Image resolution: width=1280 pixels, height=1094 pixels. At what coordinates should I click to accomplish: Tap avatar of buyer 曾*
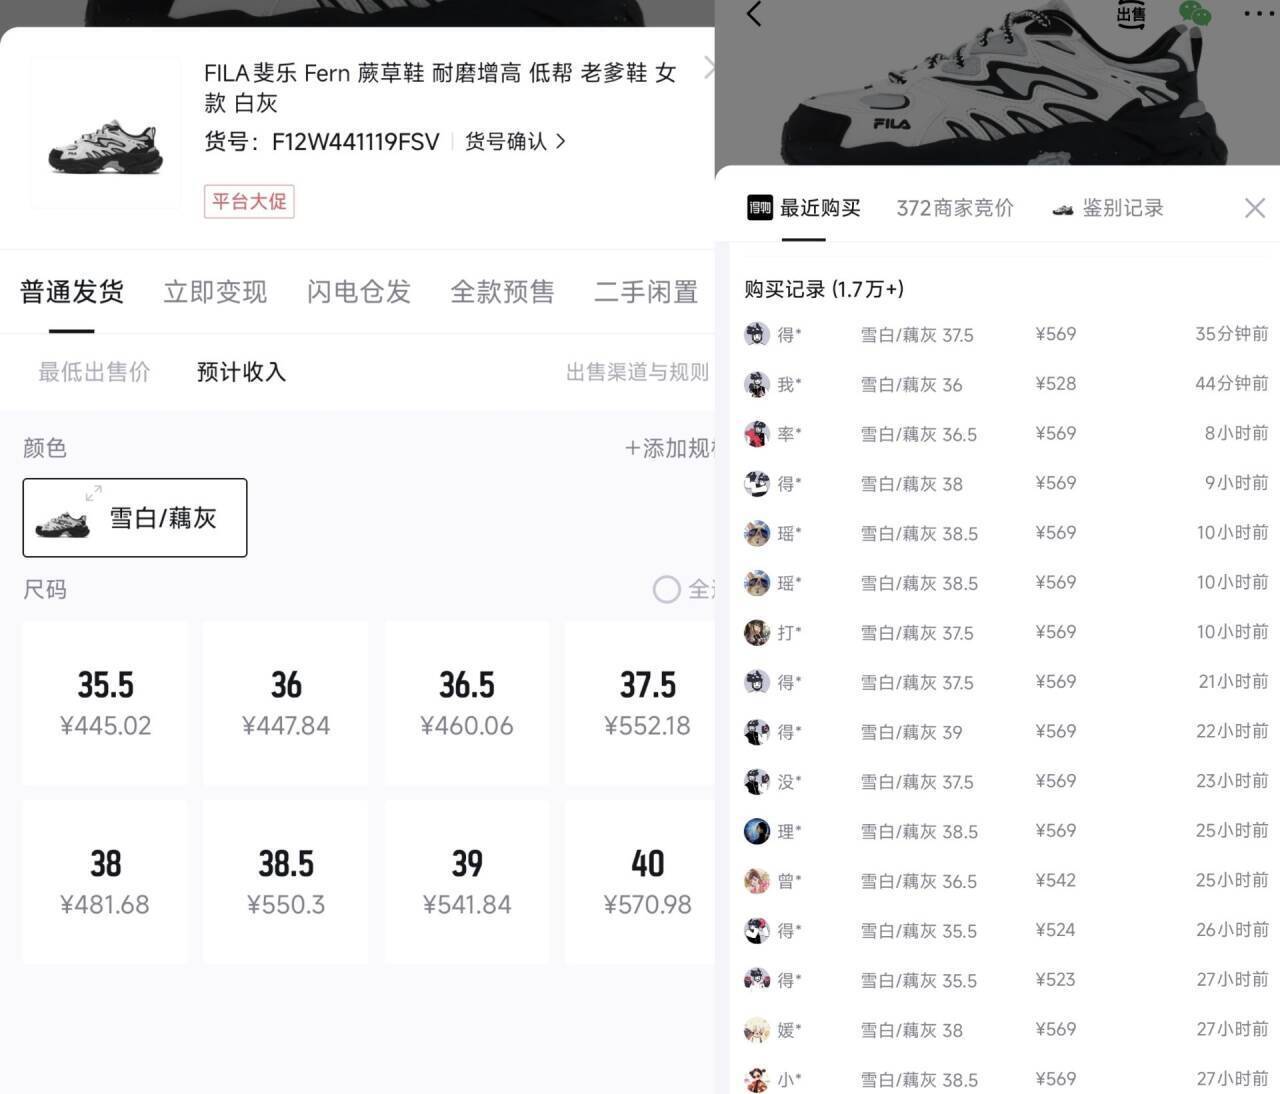757,880
